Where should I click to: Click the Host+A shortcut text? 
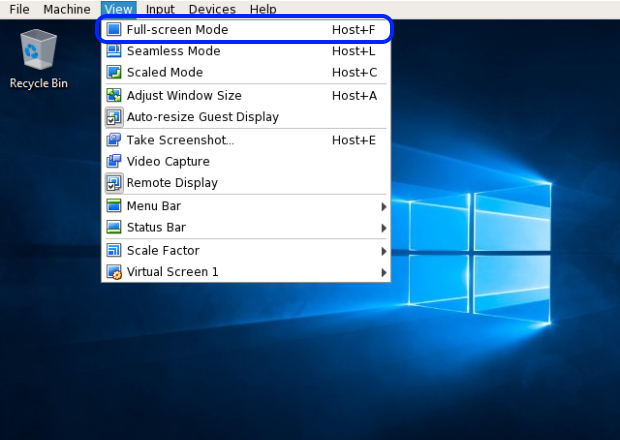tap(354, 96)
